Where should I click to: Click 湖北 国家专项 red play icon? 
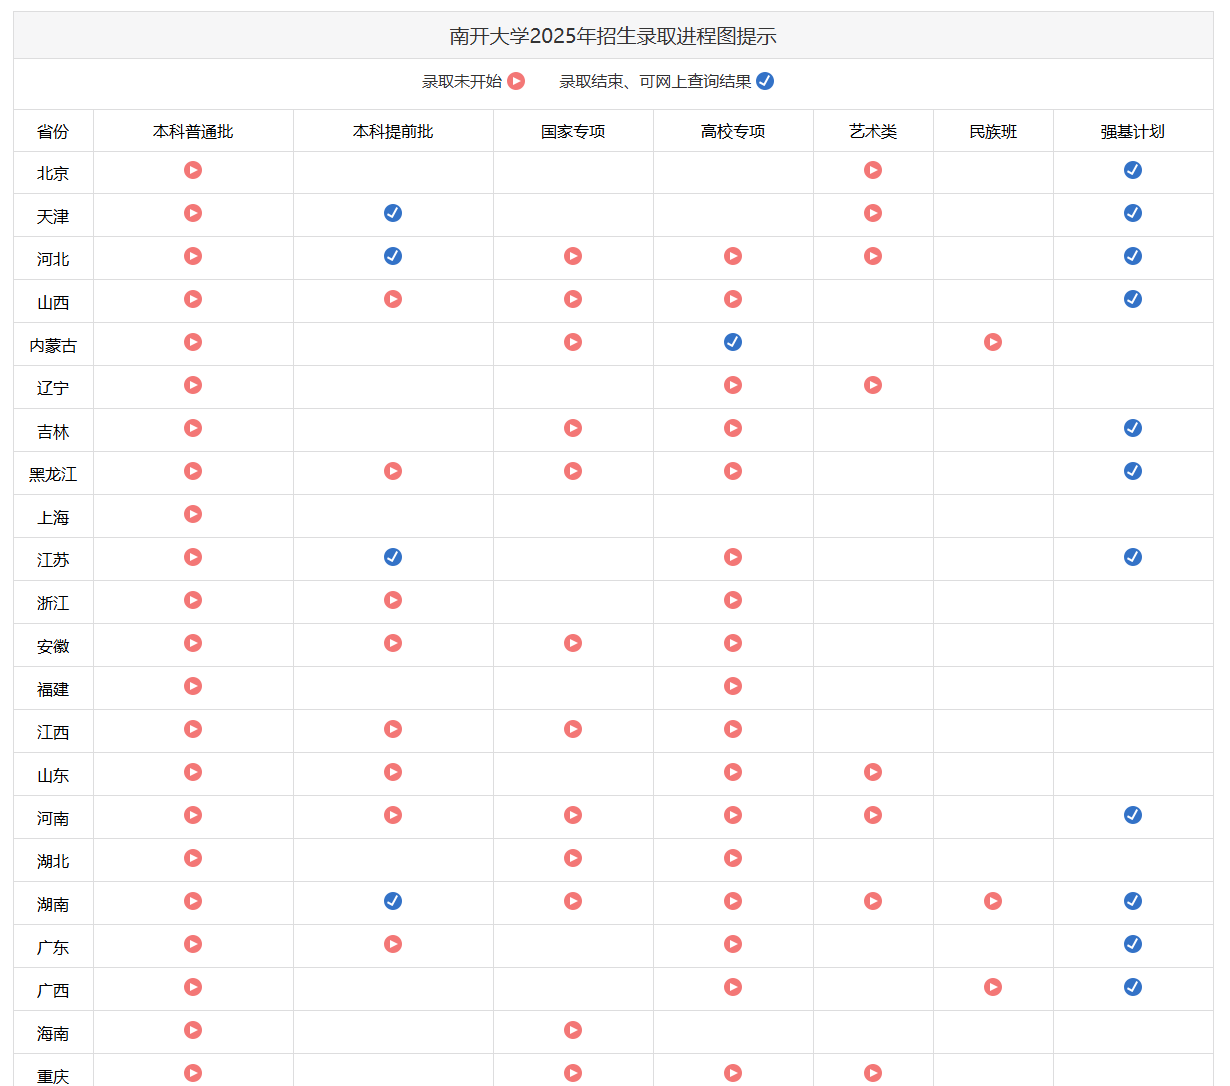573,858
